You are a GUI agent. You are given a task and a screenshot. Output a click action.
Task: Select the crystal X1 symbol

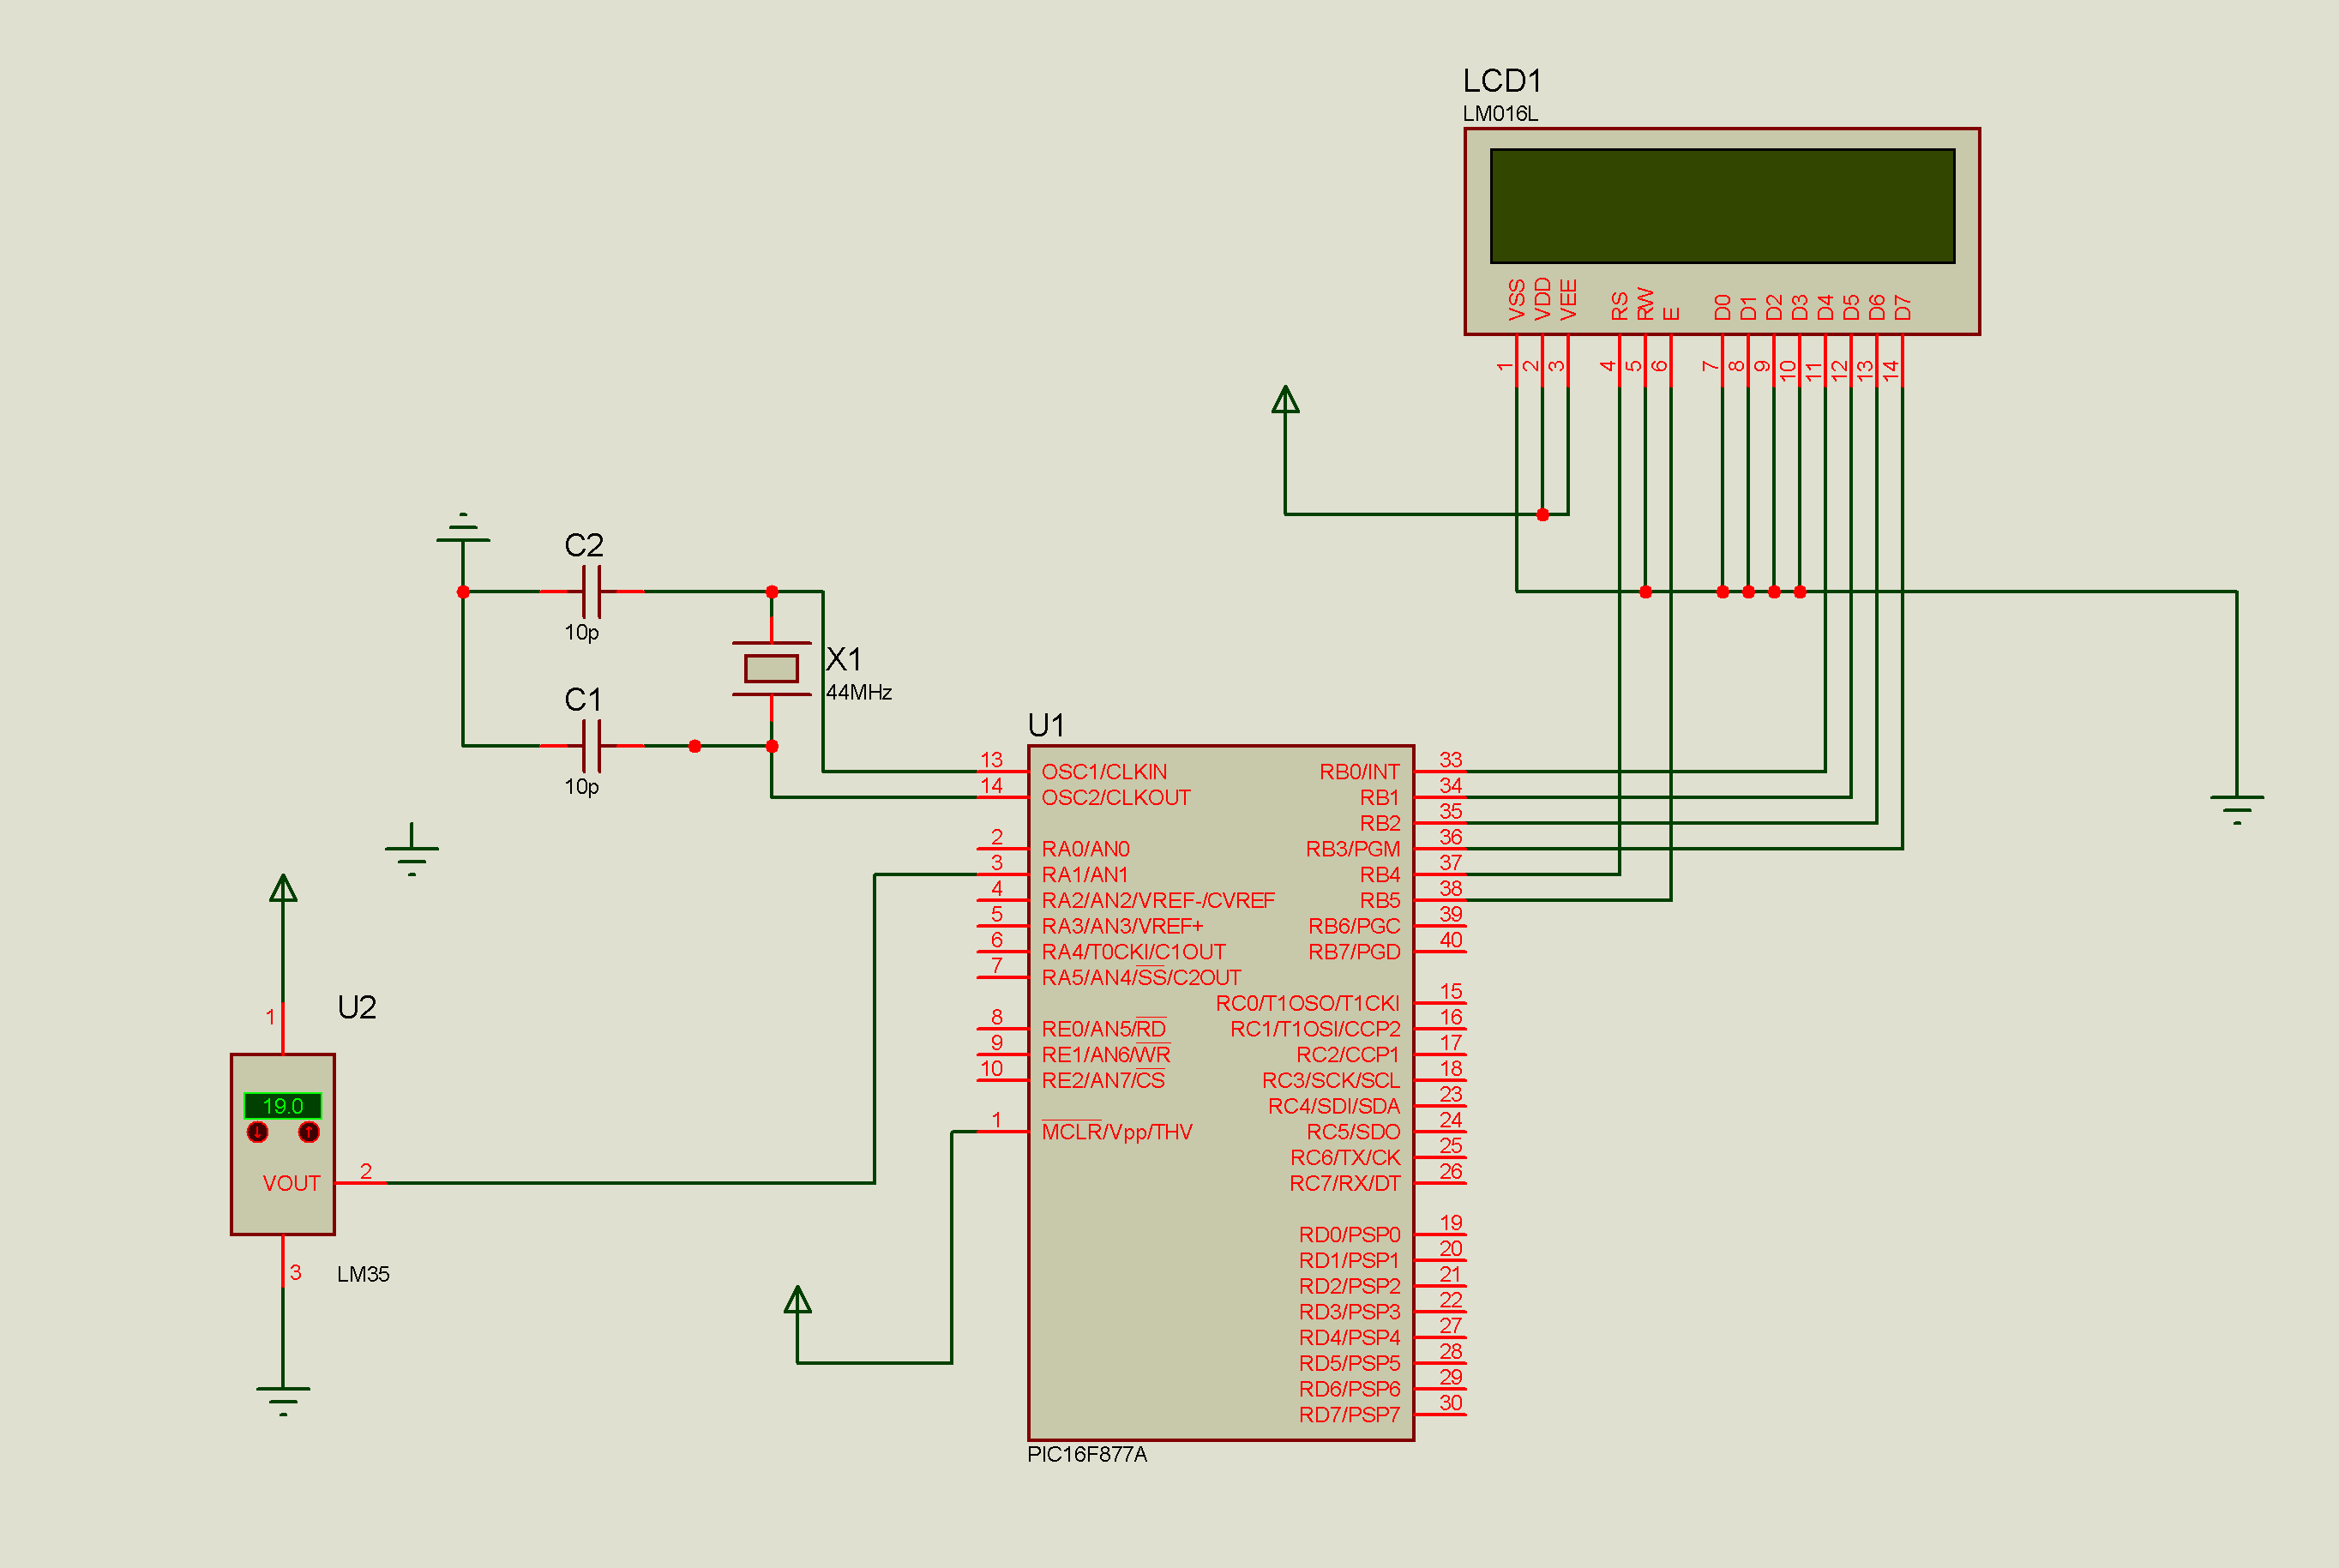coord(771,668)
